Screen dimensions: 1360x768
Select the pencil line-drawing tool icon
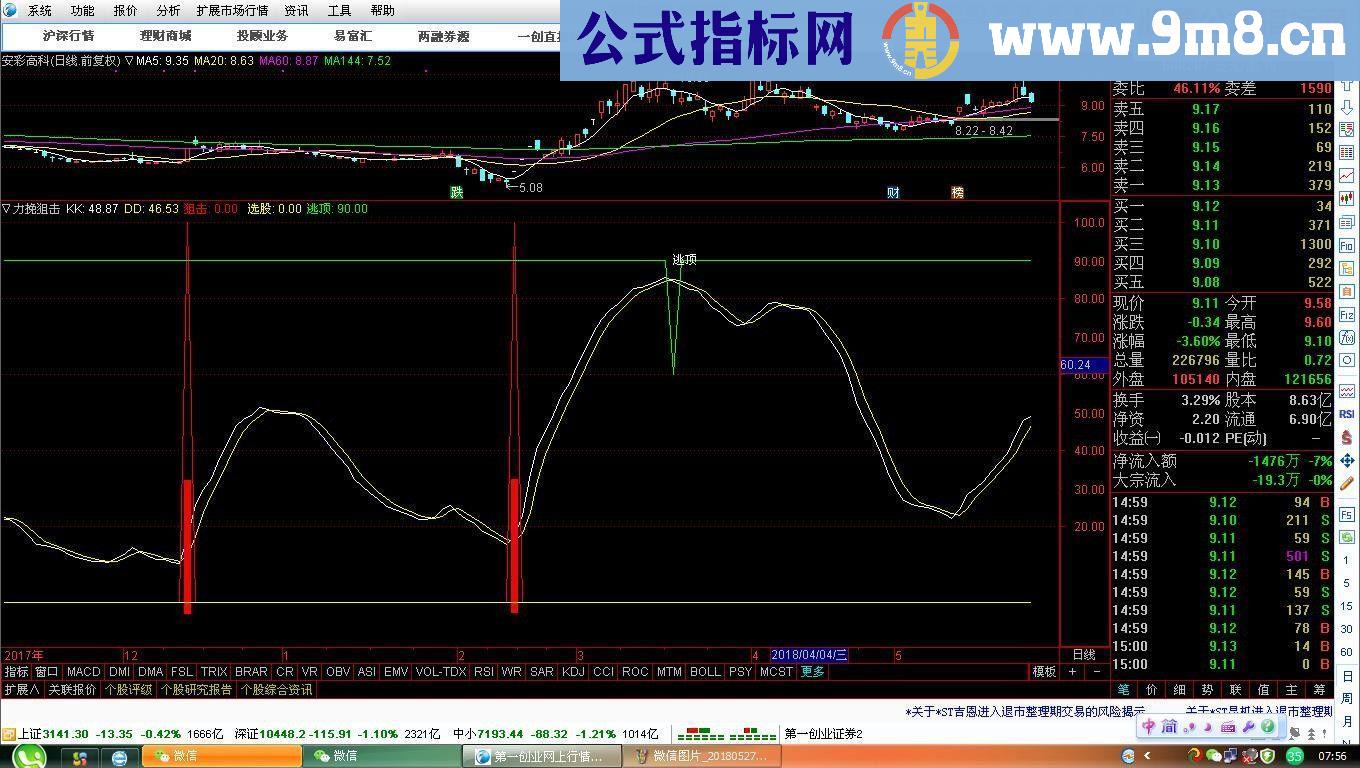point(1348,483)
